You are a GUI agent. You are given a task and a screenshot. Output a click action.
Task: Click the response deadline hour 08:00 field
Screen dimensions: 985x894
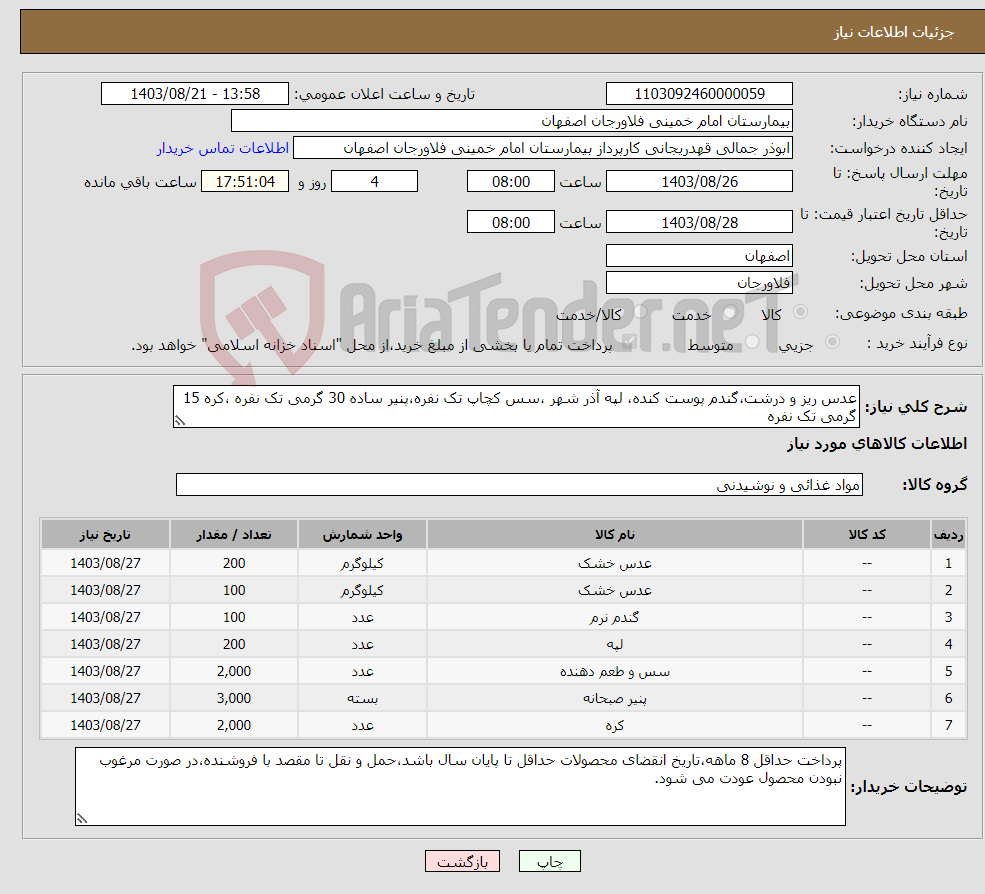pos(511,182)
